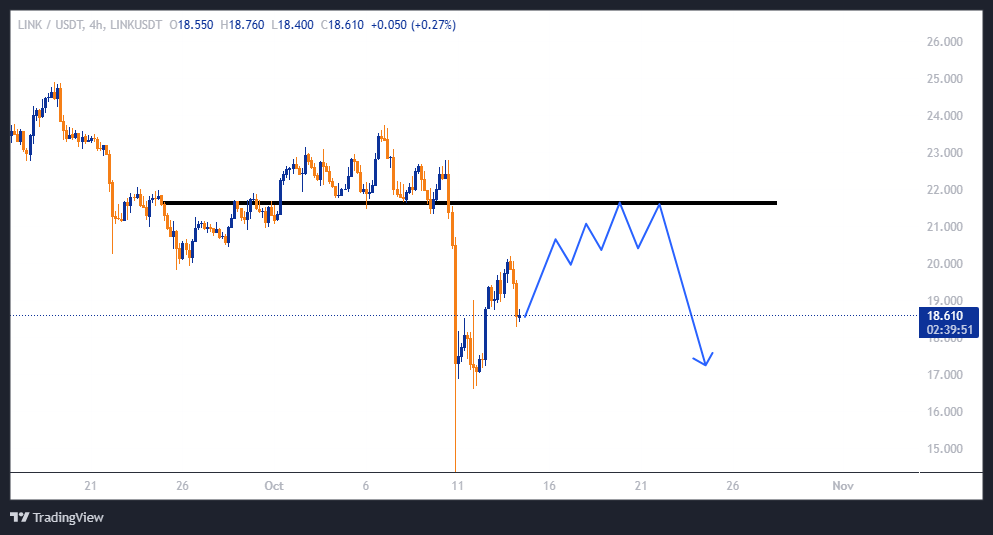The width and height of the screenshot is (993, 535).
Task: Click the high price value 18.760
Action: click(x=245, y=24)
